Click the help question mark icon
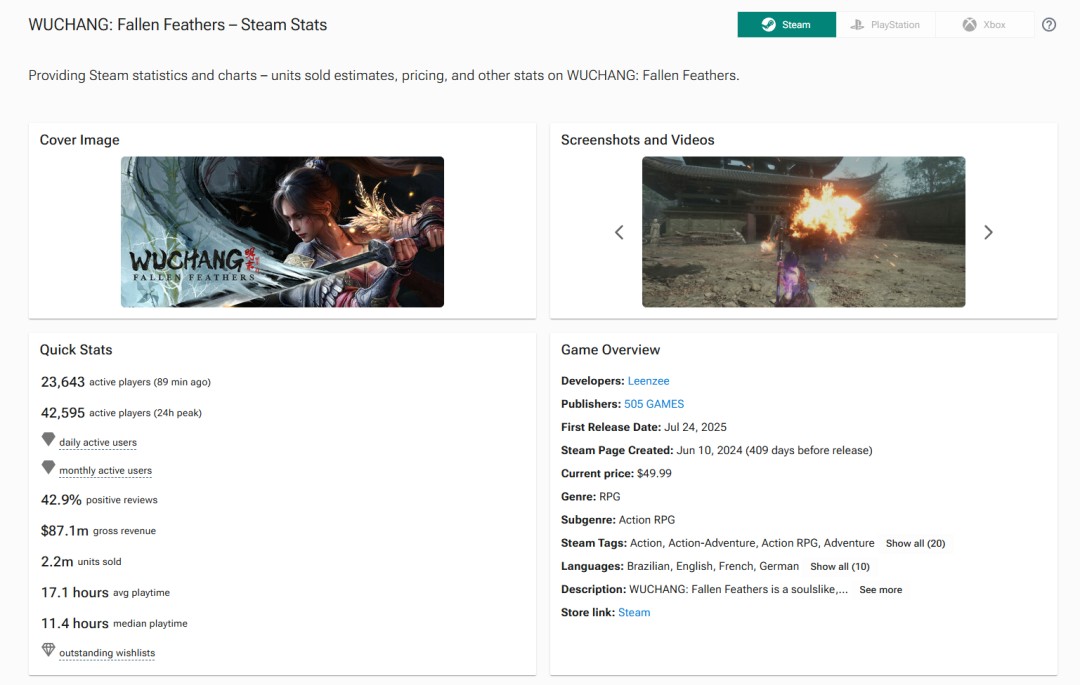 [x=1049, y=25]
